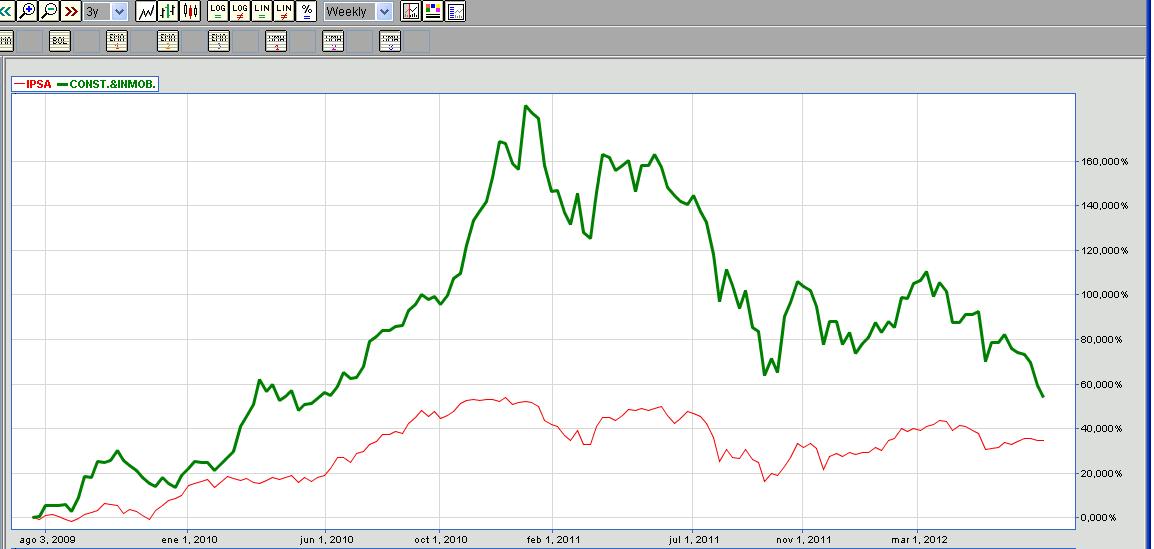Open the color palette settings icon
Image resolution: width=1154 pixels, height=549 pixels.
(x=433, y=11)
